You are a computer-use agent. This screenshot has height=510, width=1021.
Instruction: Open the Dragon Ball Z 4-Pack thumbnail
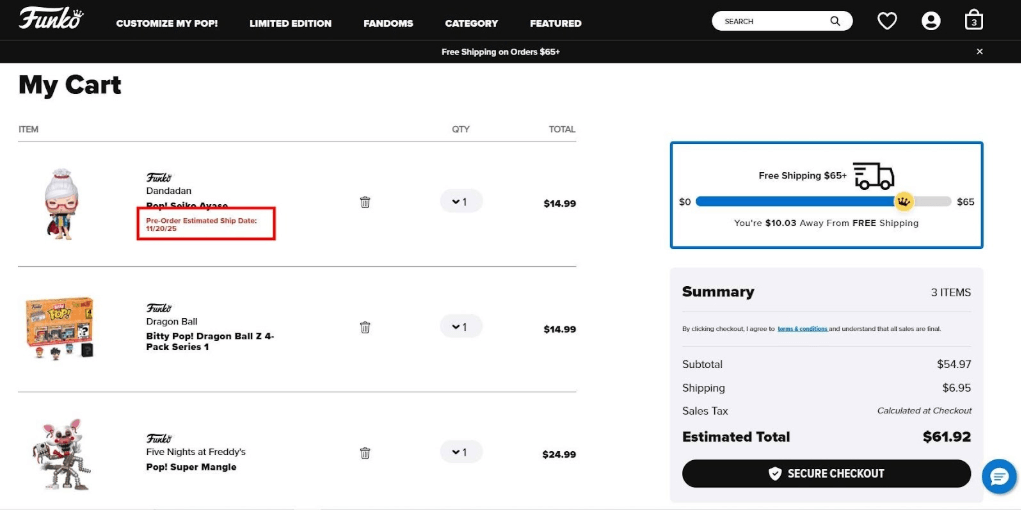point(59,329)
